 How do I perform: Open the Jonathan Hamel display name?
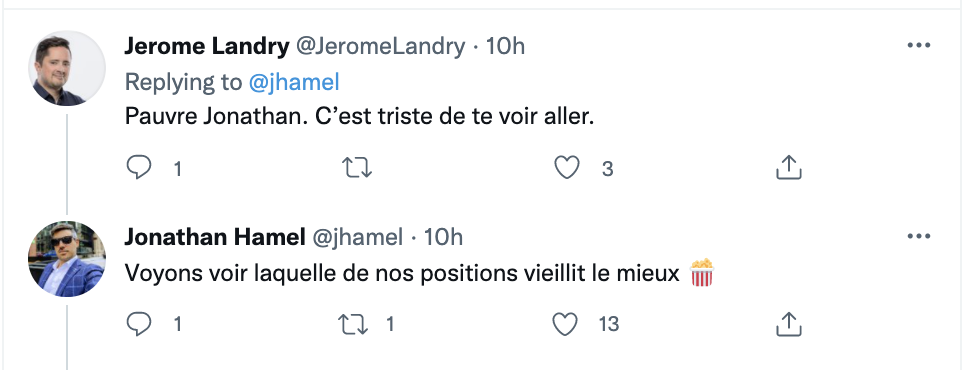215,237
